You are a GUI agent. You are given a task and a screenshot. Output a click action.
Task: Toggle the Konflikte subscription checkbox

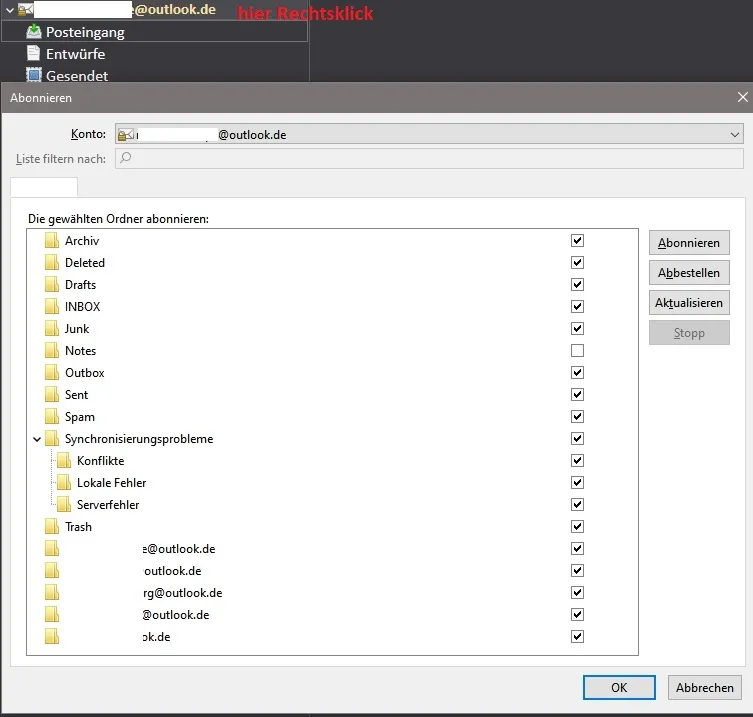click(577, 461)
